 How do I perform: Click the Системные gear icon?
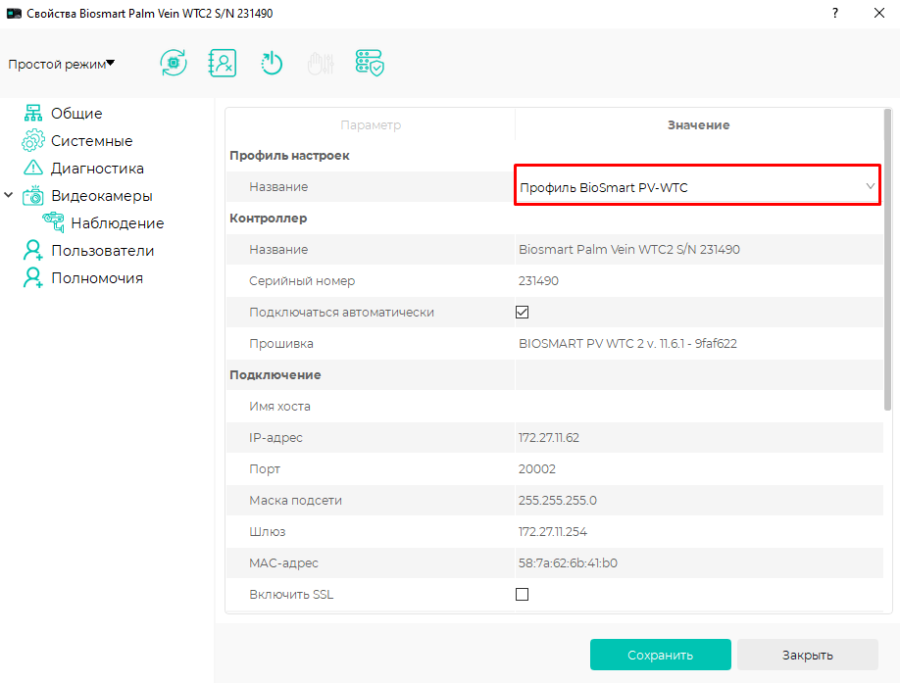(33, 141)
